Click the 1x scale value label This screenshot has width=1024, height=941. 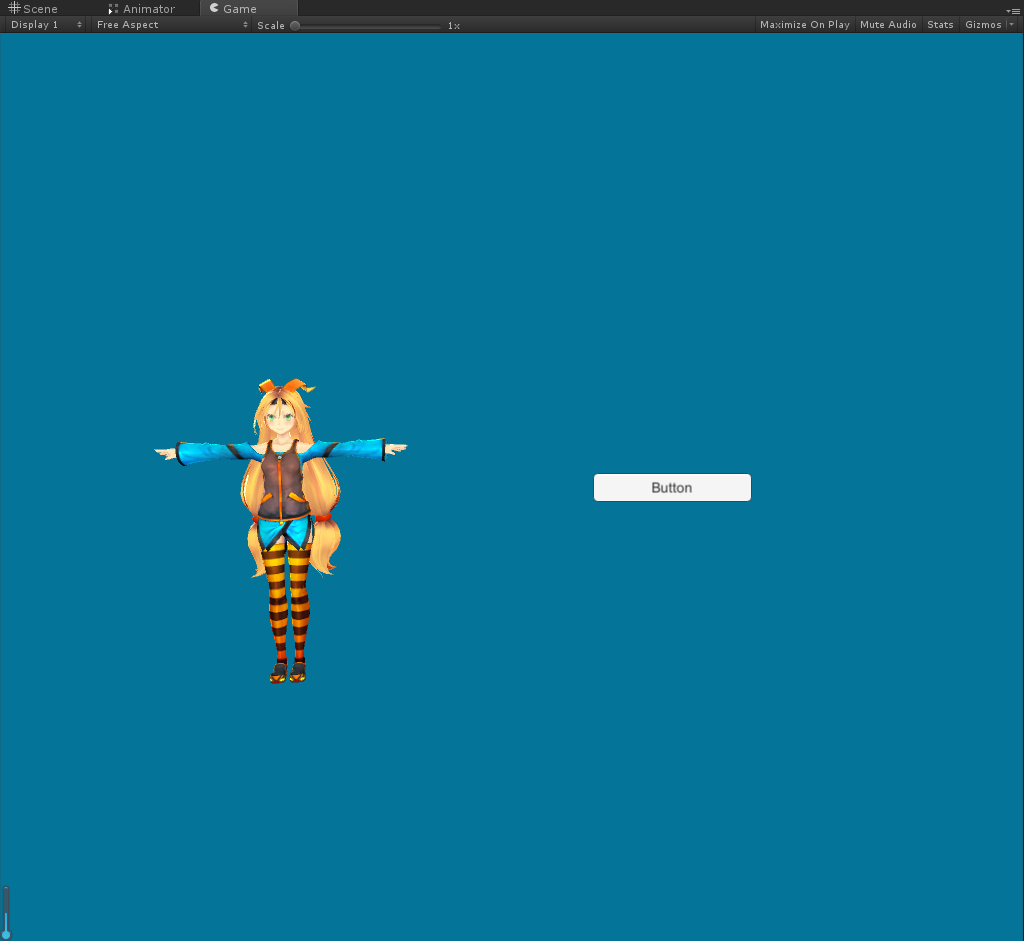(x=453, y=26)
